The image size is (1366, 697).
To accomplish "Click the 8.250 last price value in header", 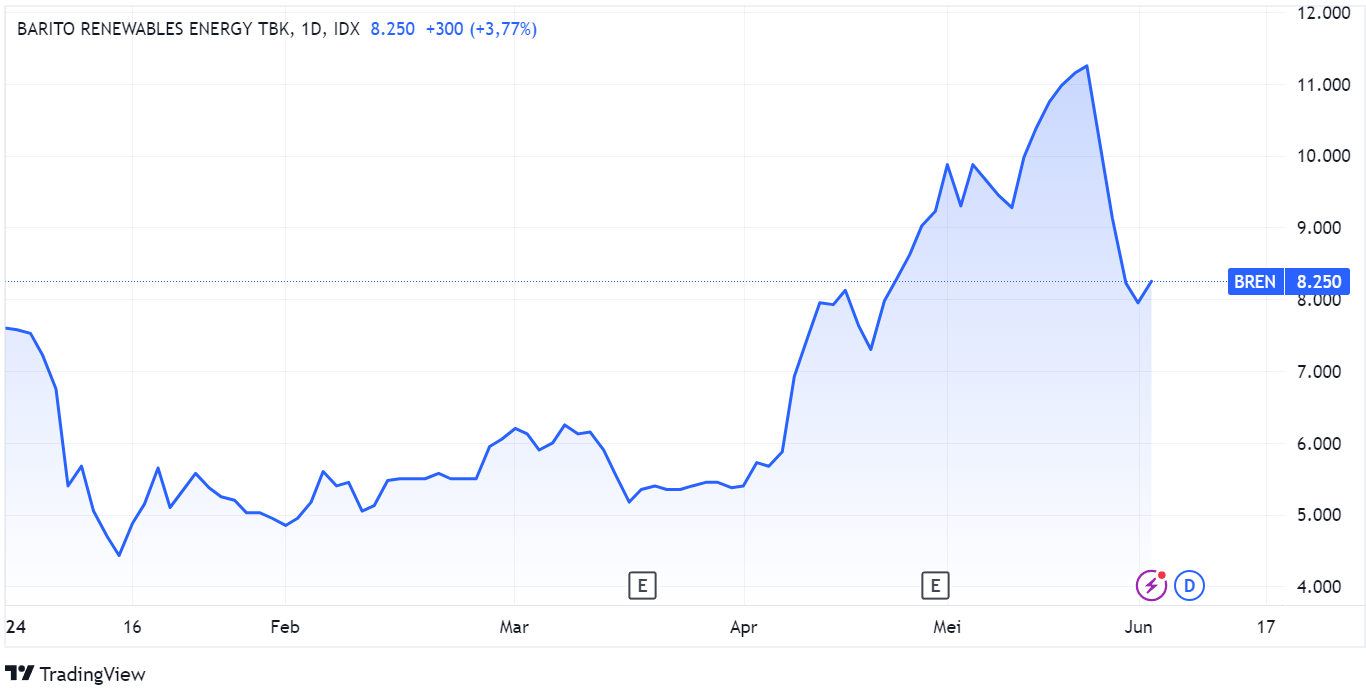I will point(392,29).
